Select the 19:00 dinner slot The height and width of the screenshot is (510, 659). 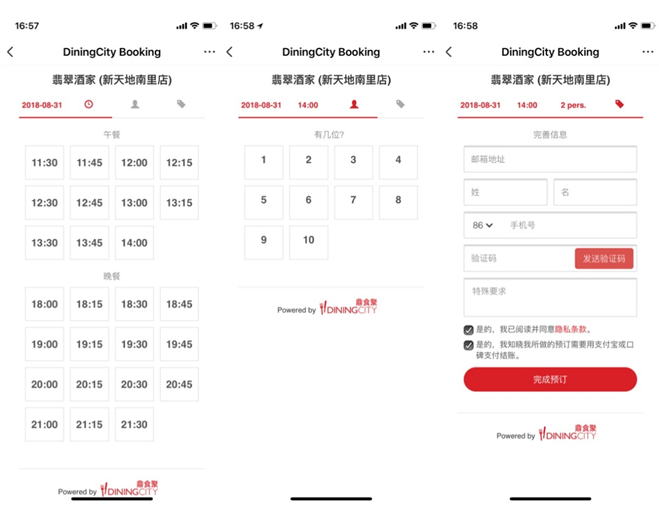[x=45, y=344]
